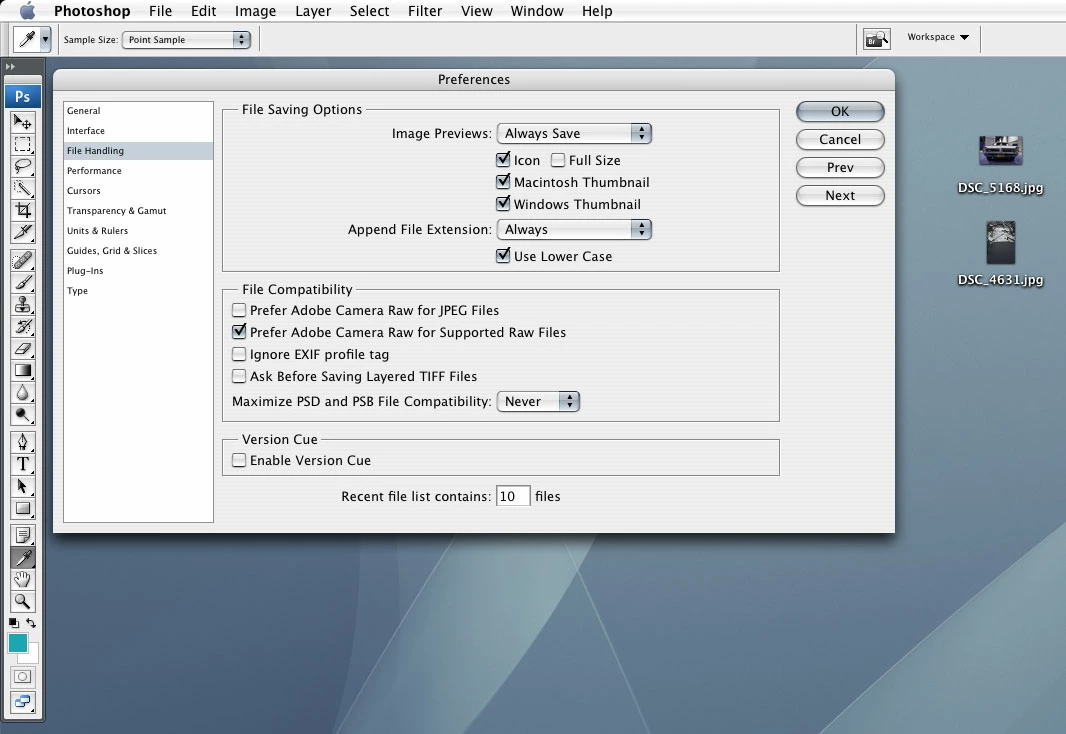
Task: Select the Move tool
Action: coord(22,122)
